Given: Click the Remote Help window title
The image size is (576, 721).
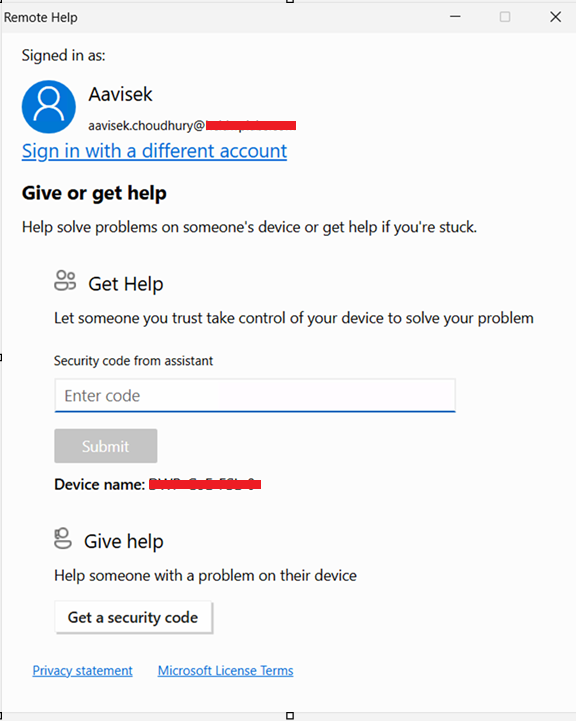Looking at the screenshot, I should coord(40,17).
